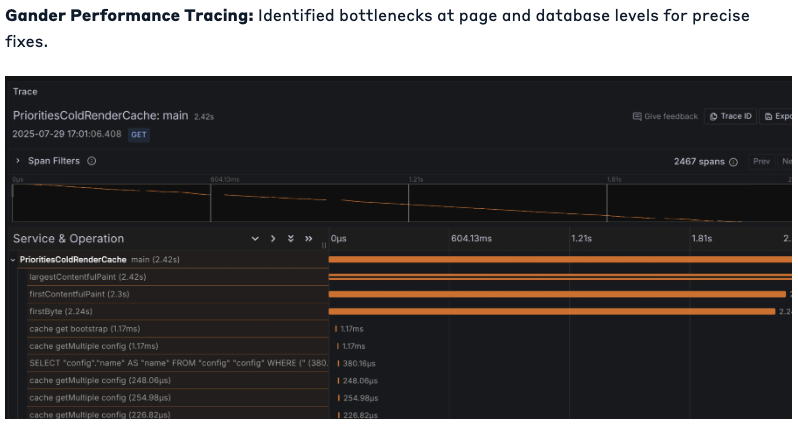Click the firstContentfulPaint timeline bar
Screen dimensions: 798x429
tap(557, 294)
